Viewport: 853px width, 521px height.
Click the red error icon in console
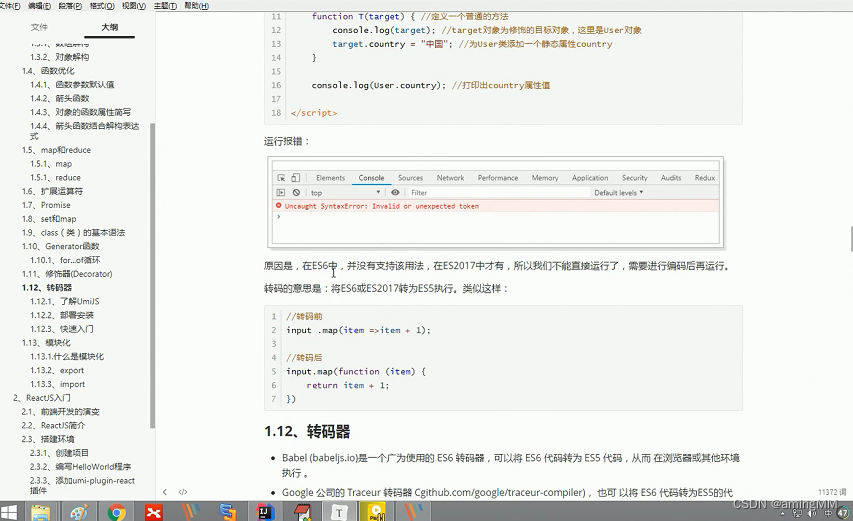(x=279, y=206)
